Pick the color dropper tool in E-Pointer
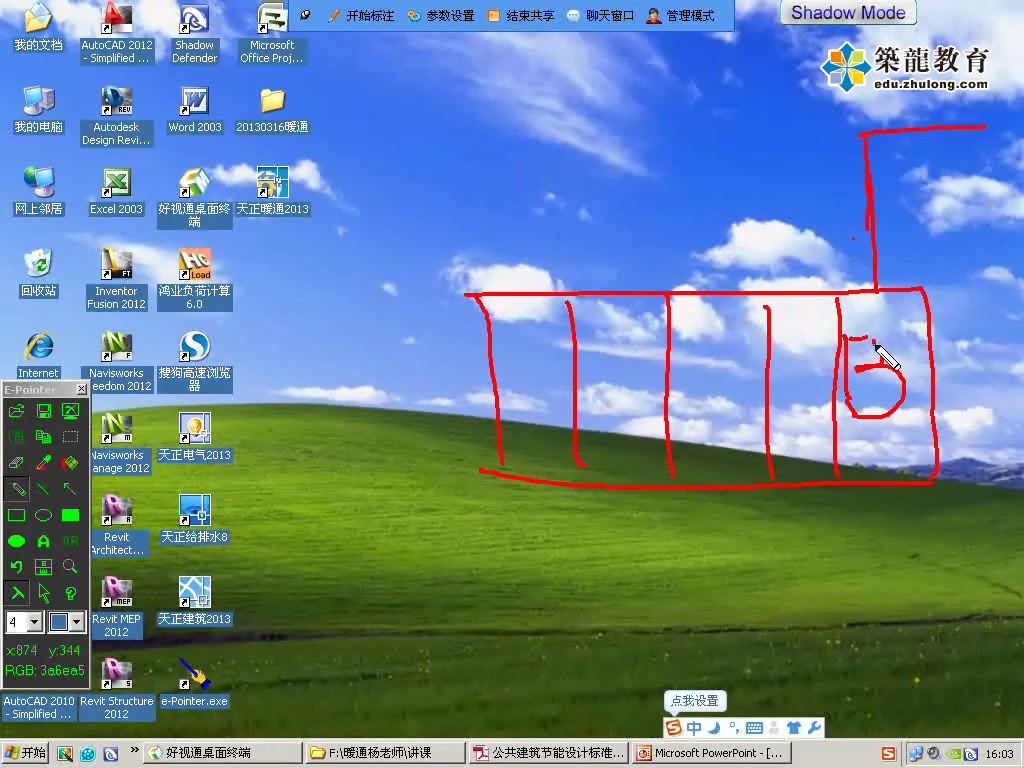 coord(43,463)
